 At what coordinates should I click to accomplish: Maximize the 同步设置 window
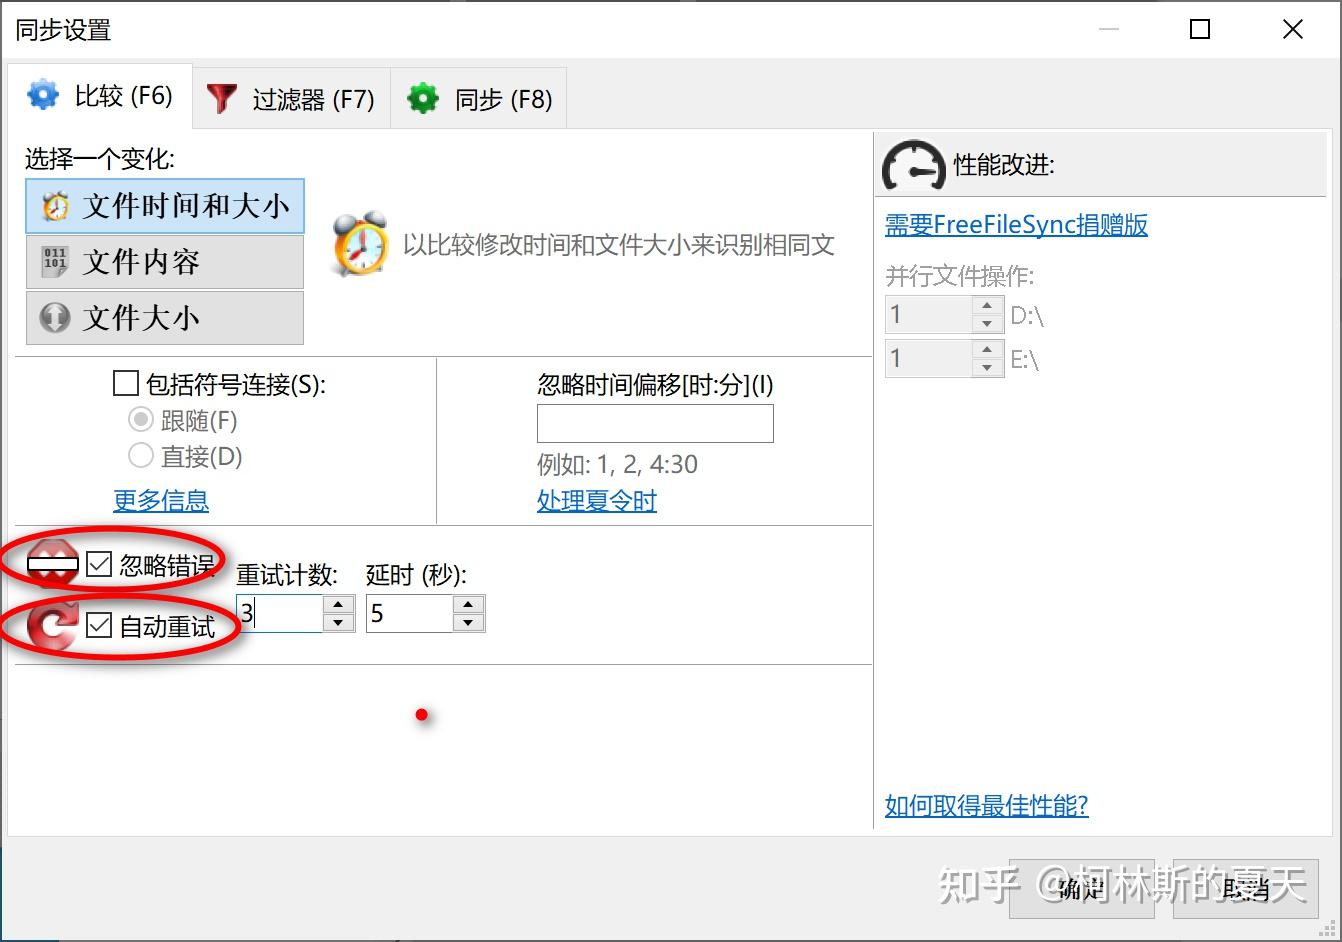(1200, 29)
